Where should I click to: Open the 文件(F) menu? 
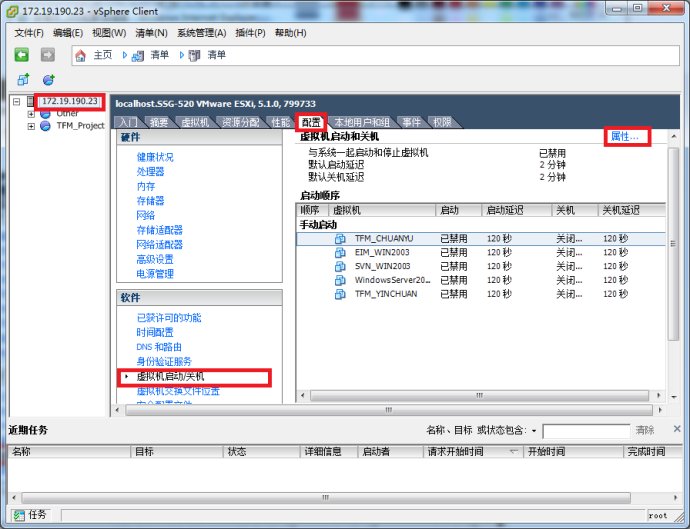coord(29,33)
